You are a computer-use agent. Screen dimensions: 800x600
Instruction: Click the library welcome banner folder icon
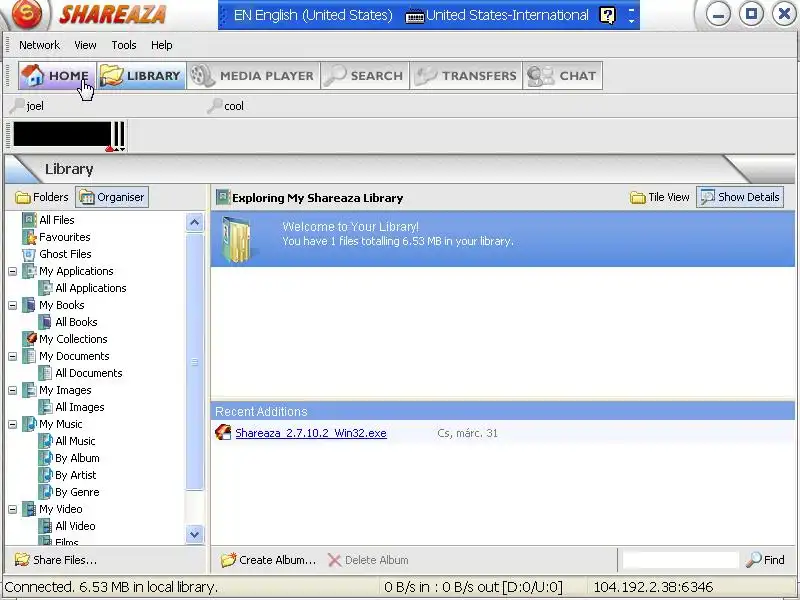[237, 239]
